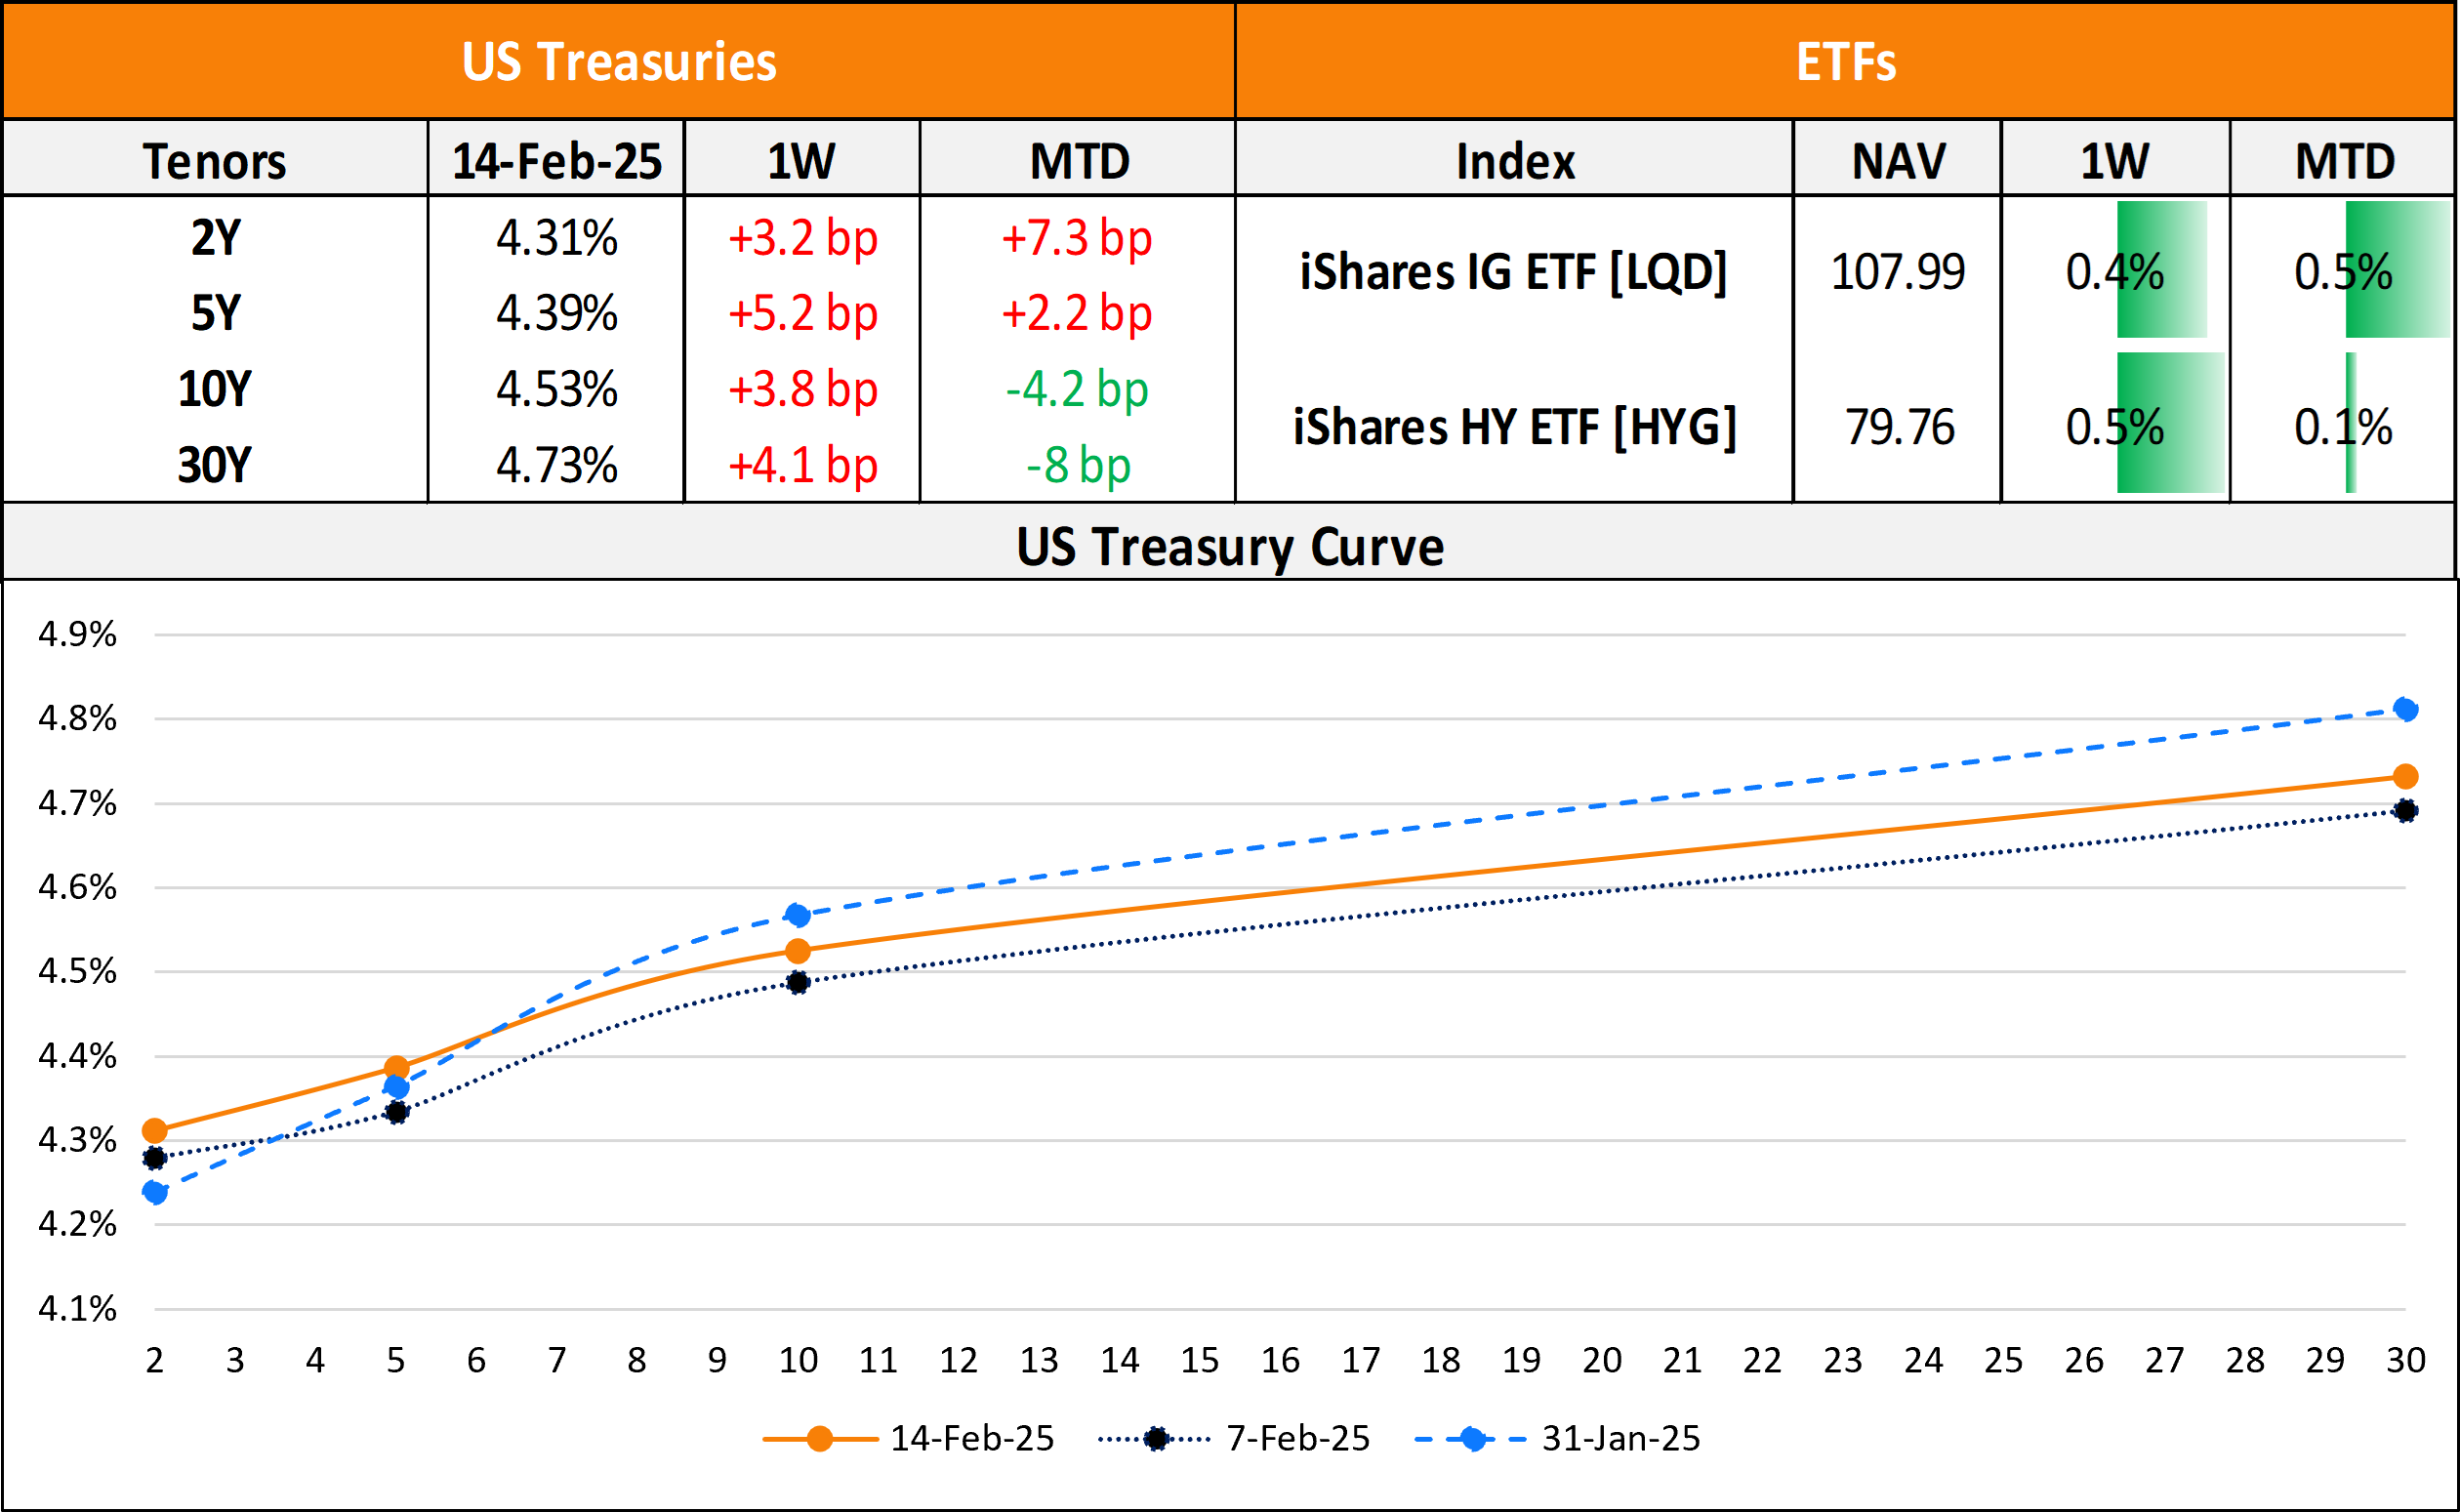Click the blue 31-Jan-25 legend marker
The width and height of the screenshot is (2460, 1512).
[x=1472, y=1439]
